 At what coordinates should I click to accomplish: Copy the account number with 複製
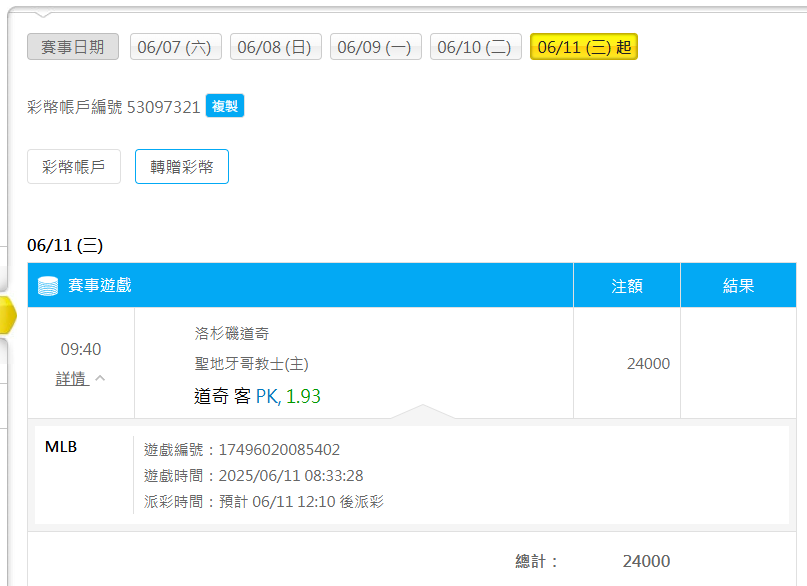[225, 106]
